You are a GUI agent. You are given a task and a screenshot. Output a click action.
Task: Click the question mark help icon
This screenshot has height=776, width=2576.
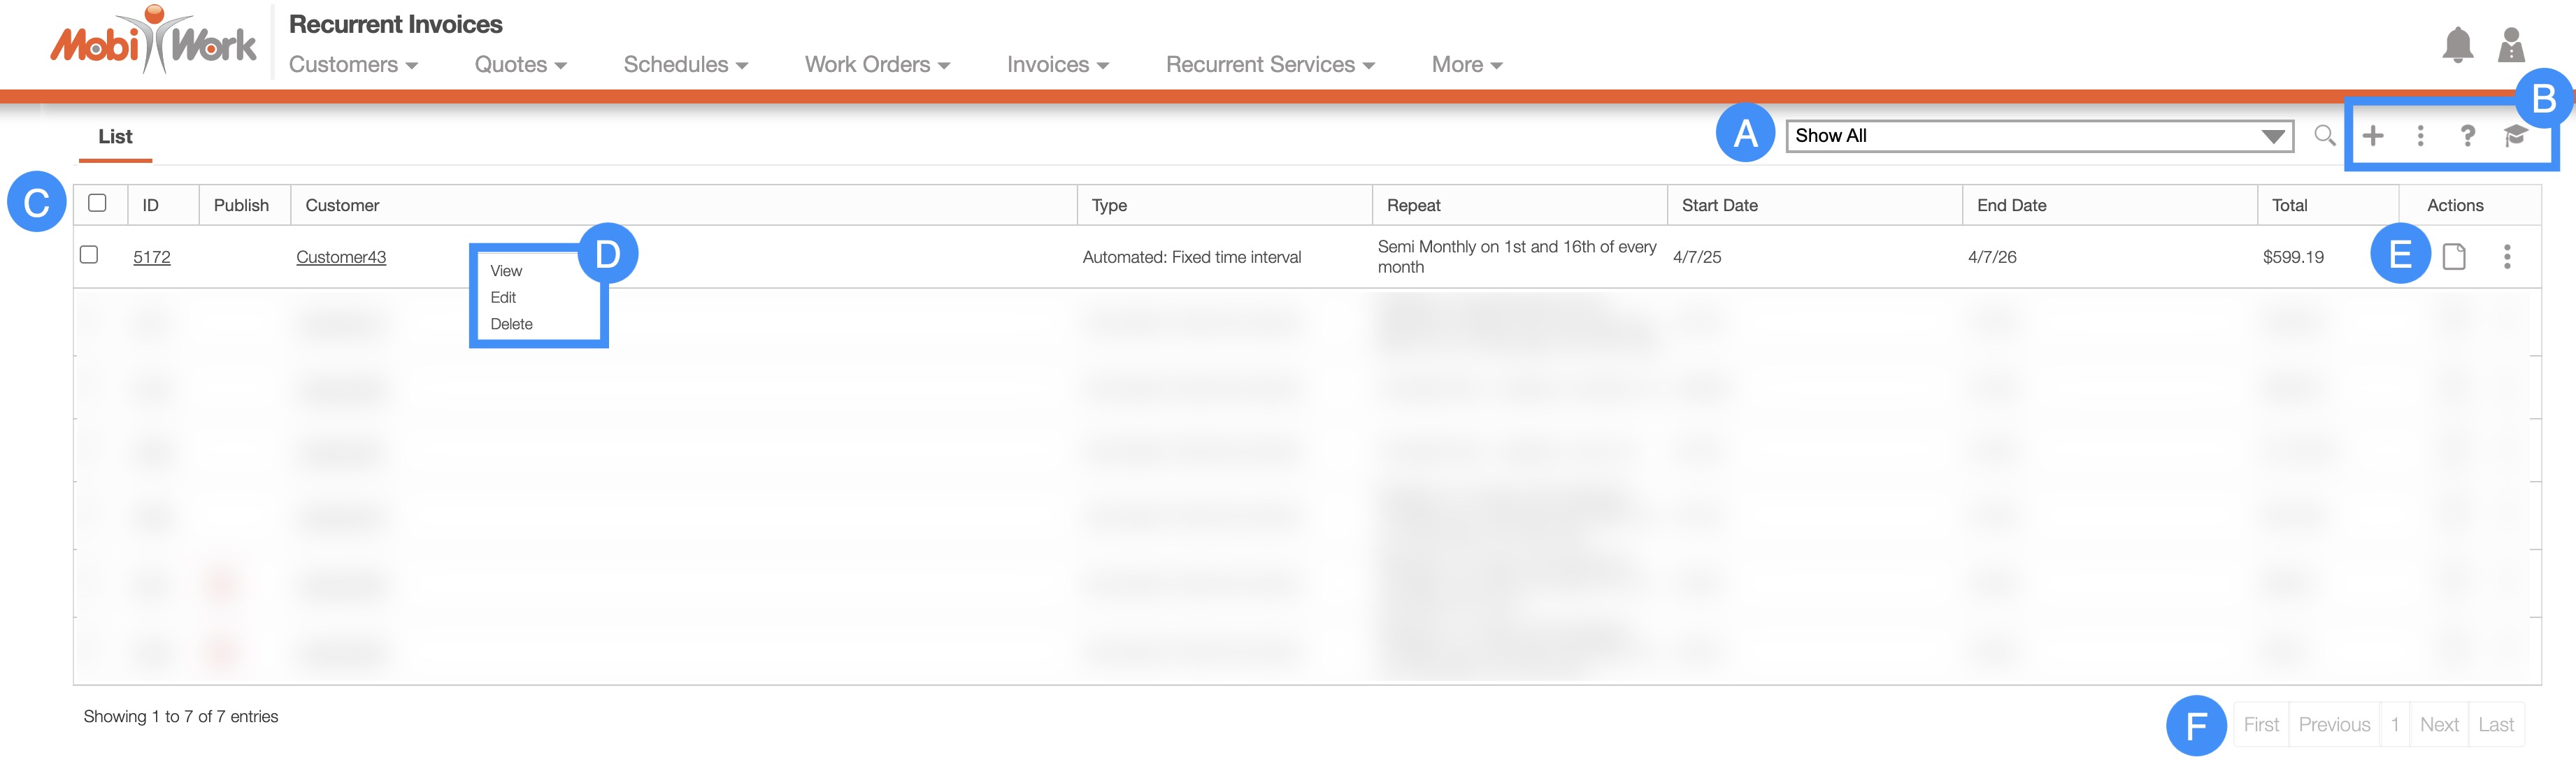[2467, 135]
